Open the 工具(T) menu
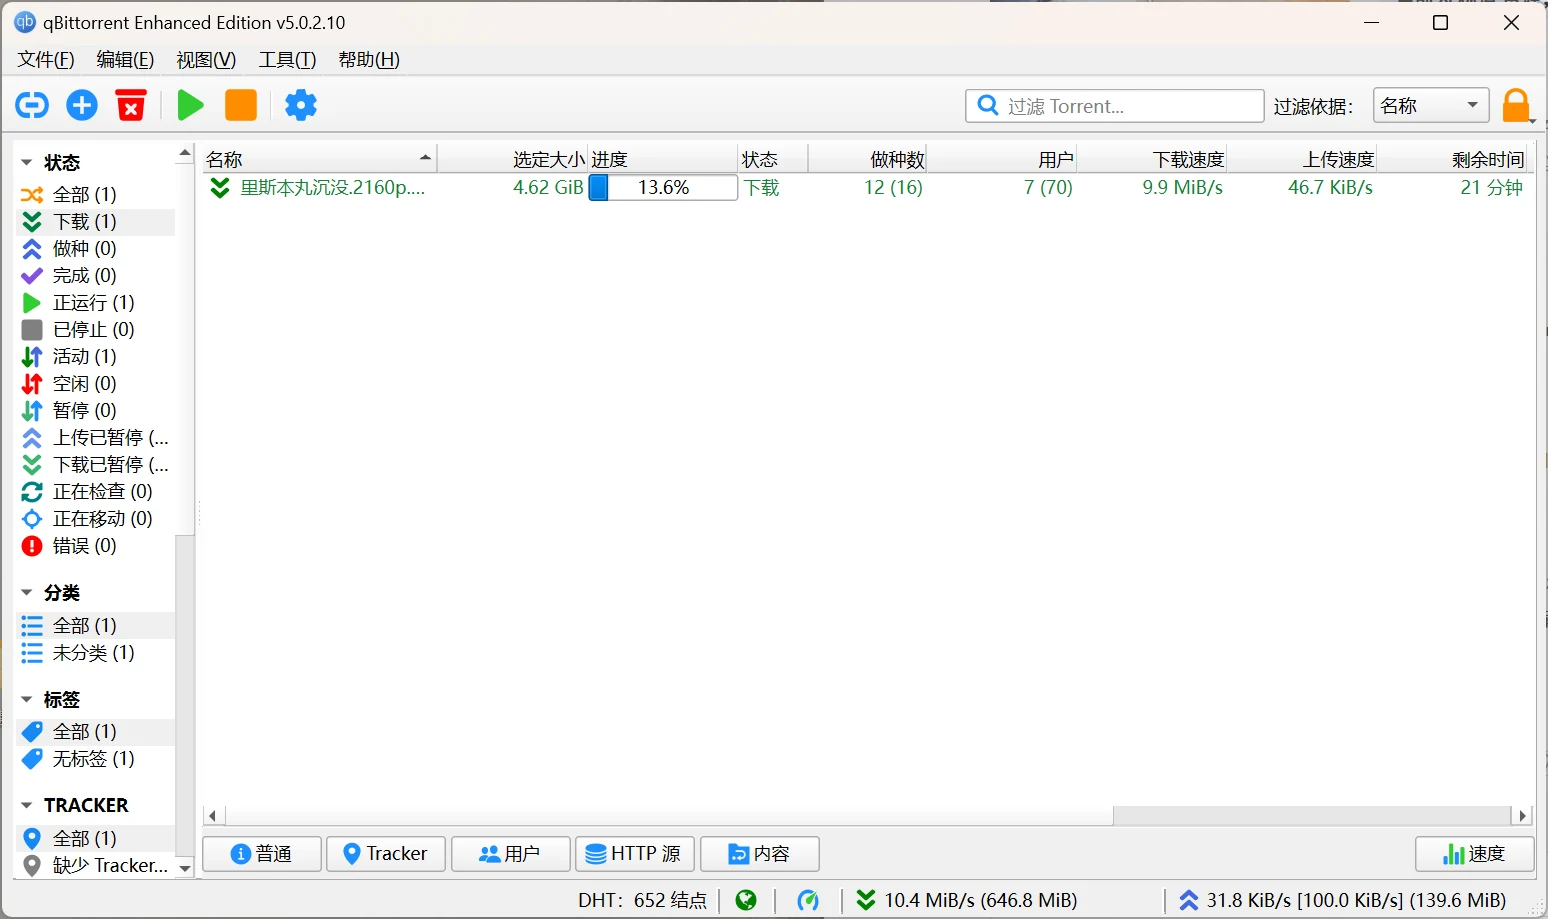Screen dimensions: 1548x919 (x=287, y=60)
